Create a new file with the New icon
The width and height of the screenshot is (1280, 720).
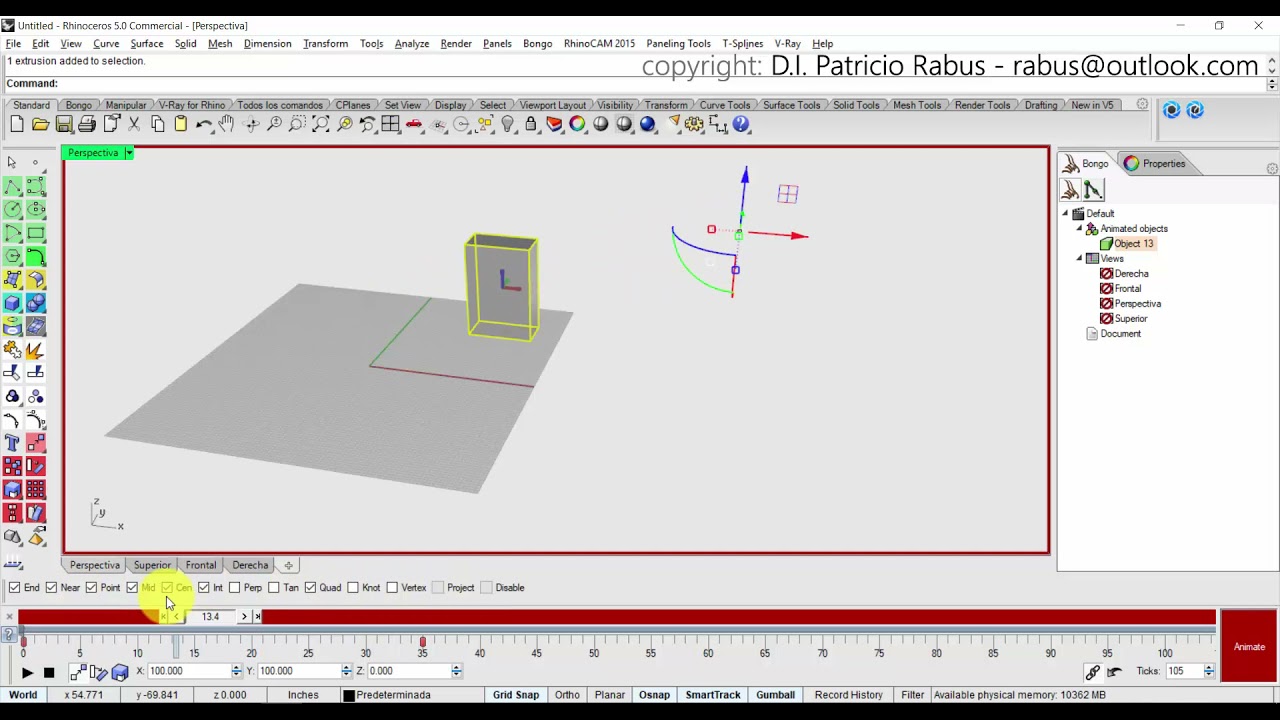(17, 124)
